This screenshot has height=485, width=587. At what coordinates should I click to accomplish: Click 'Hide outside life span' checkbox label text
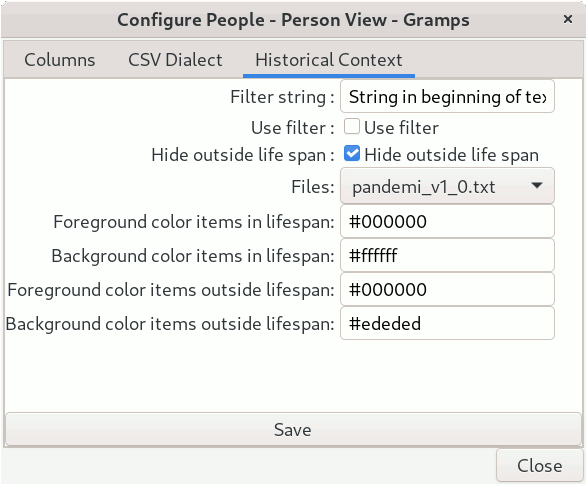point(451,155)
